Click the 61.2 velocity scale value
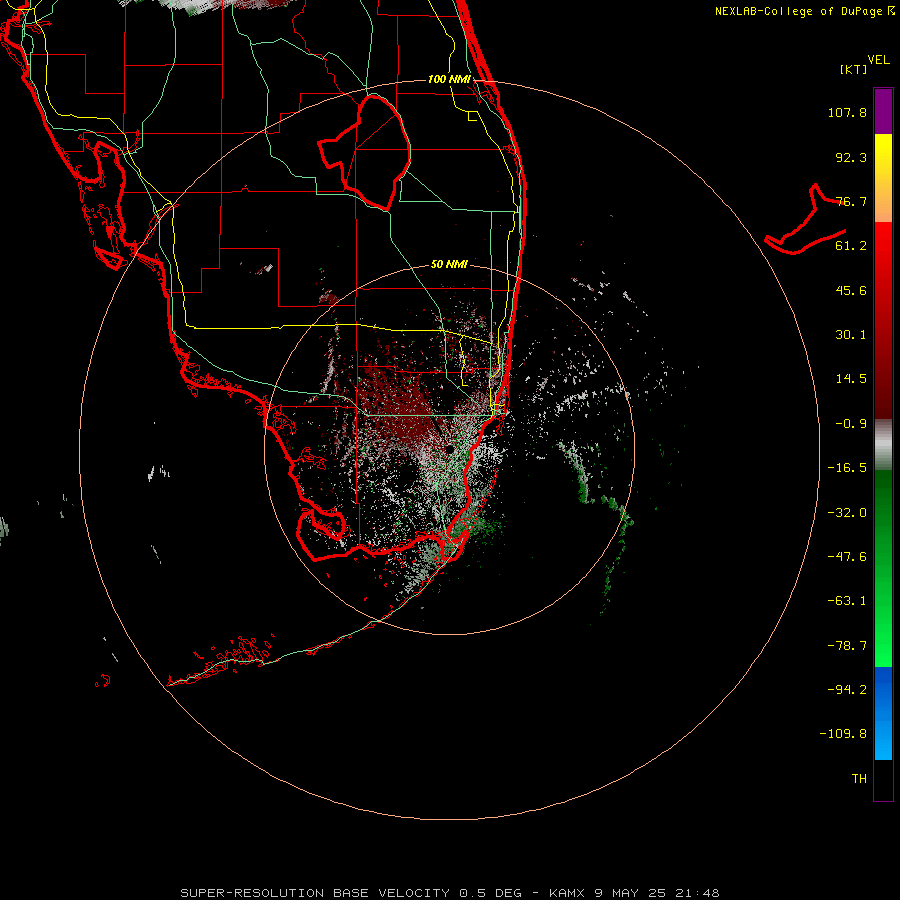This screenshot has width=900, height=900. tap(851, 246)
